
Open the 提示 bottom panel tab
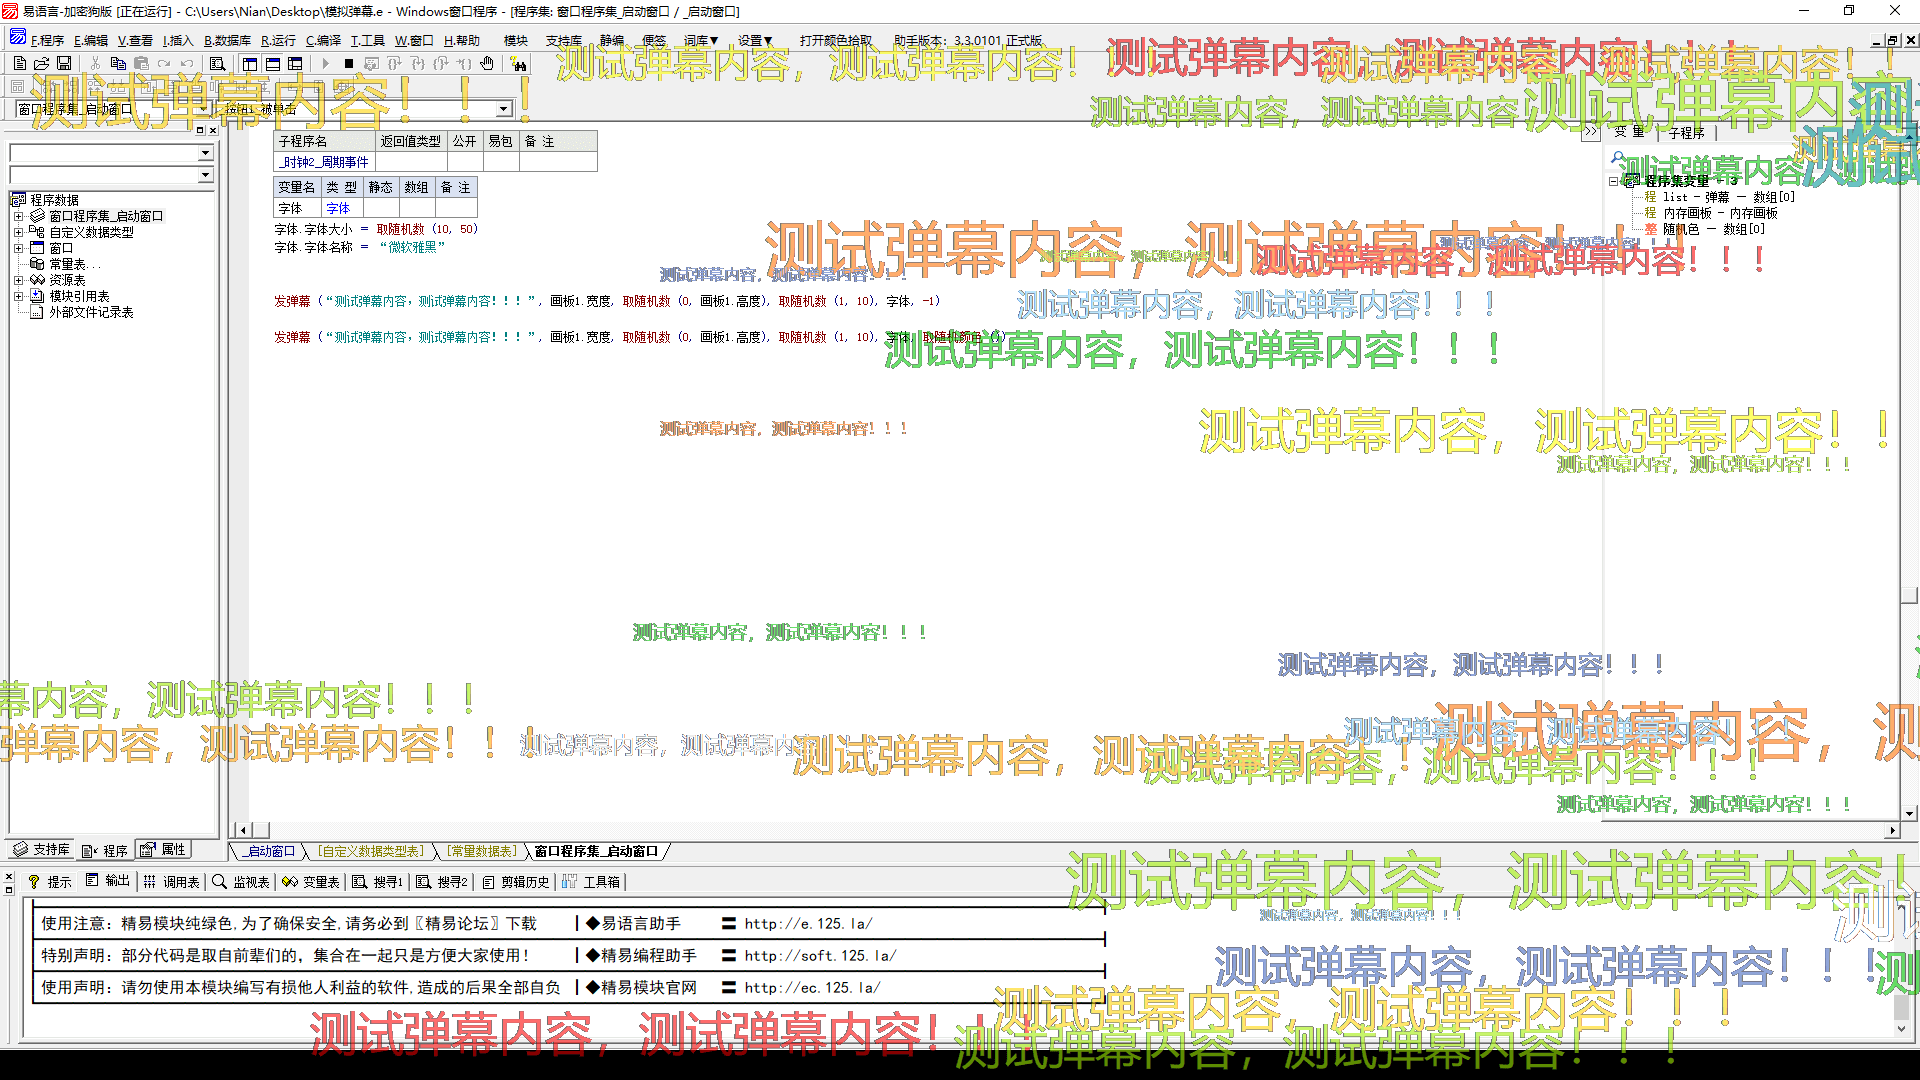pos(50,881)
